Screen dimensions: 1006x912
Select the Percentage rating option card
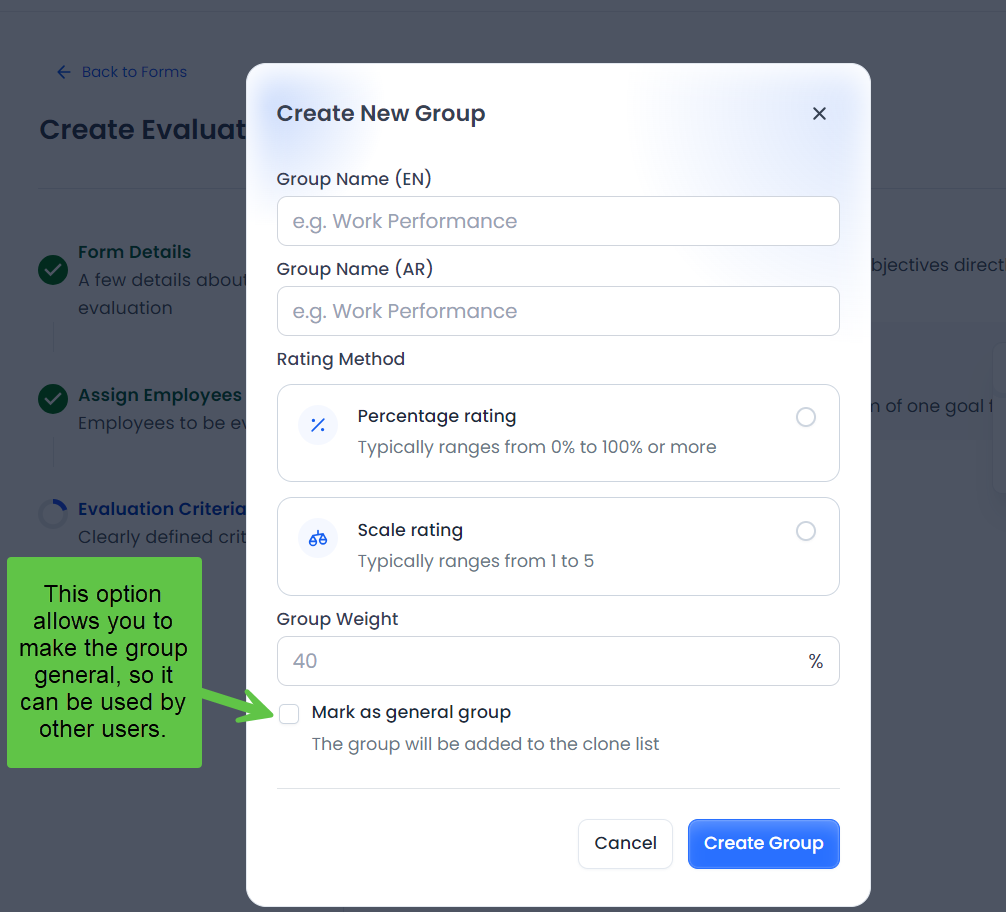coord(558,432)
